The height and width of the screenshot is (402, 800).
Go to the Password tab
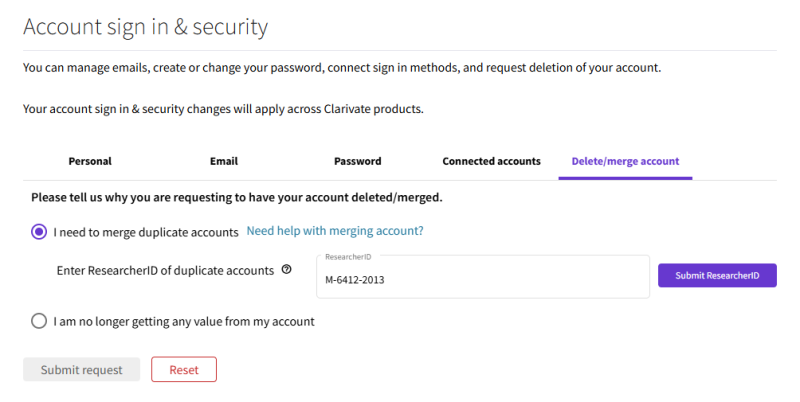tap(358, 161)
